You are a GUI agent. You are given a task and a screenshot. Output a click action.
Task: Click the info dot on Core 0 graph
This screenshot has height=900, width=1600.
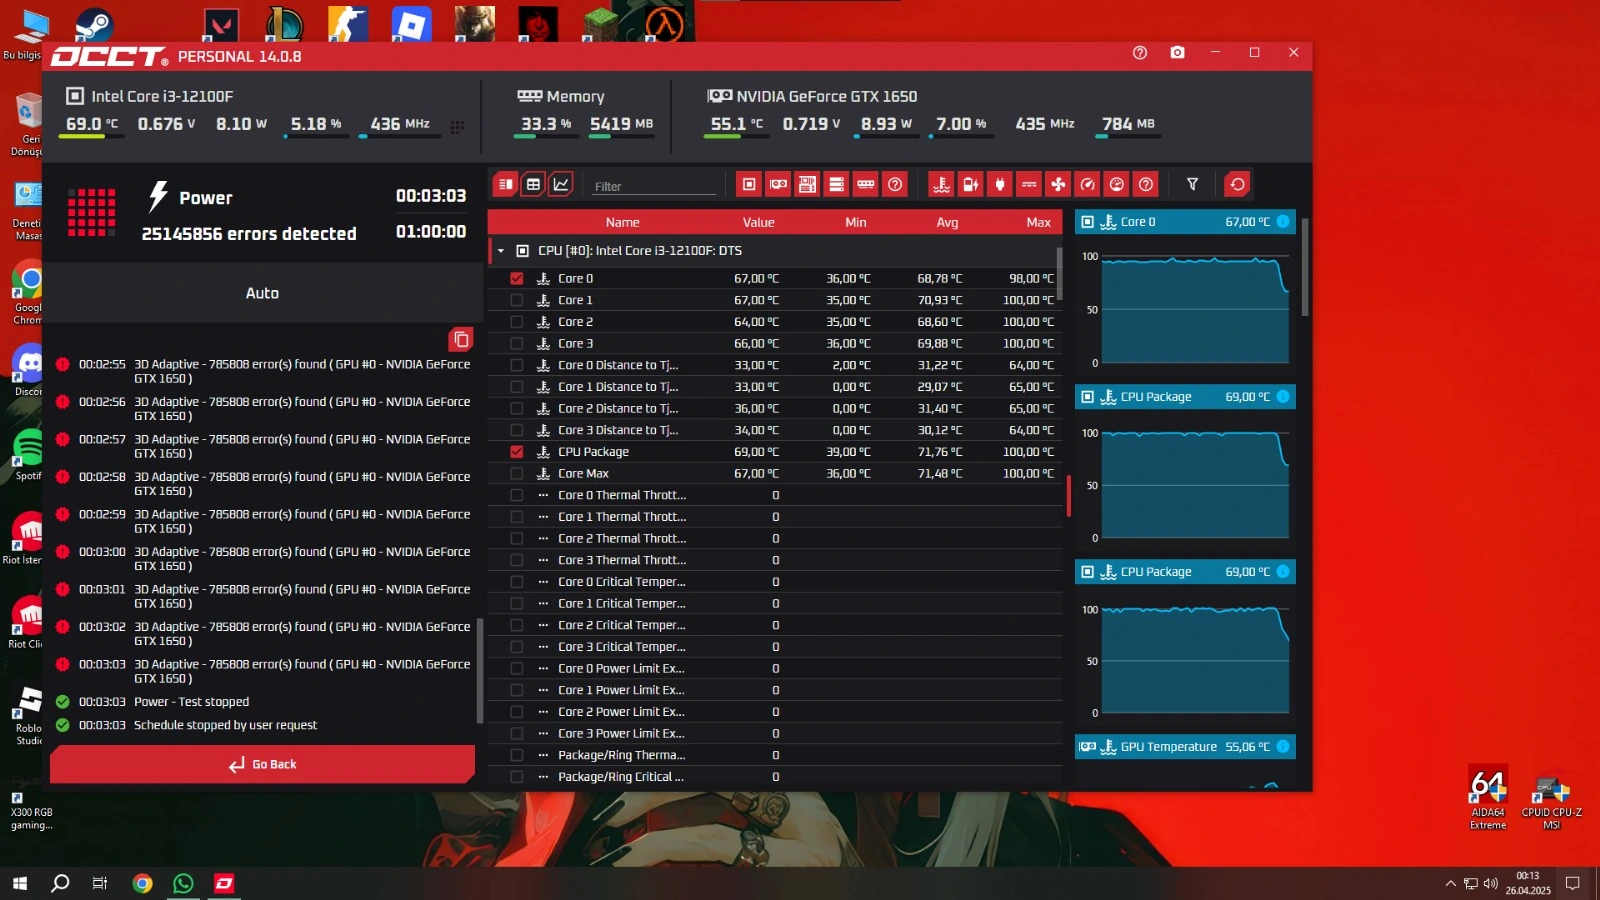tap(1283, 222)
